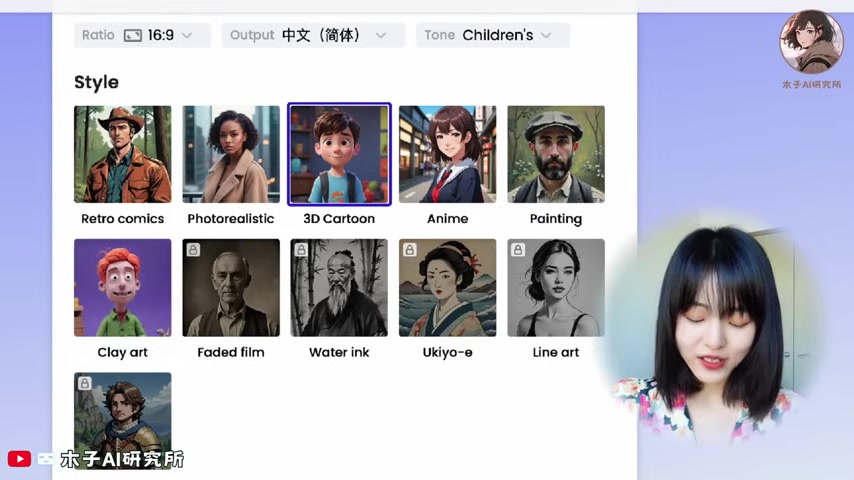The height and width of the screenshot is (480, 854).
Task: Choose the Painting style
Action: click(x=556, y=154)
